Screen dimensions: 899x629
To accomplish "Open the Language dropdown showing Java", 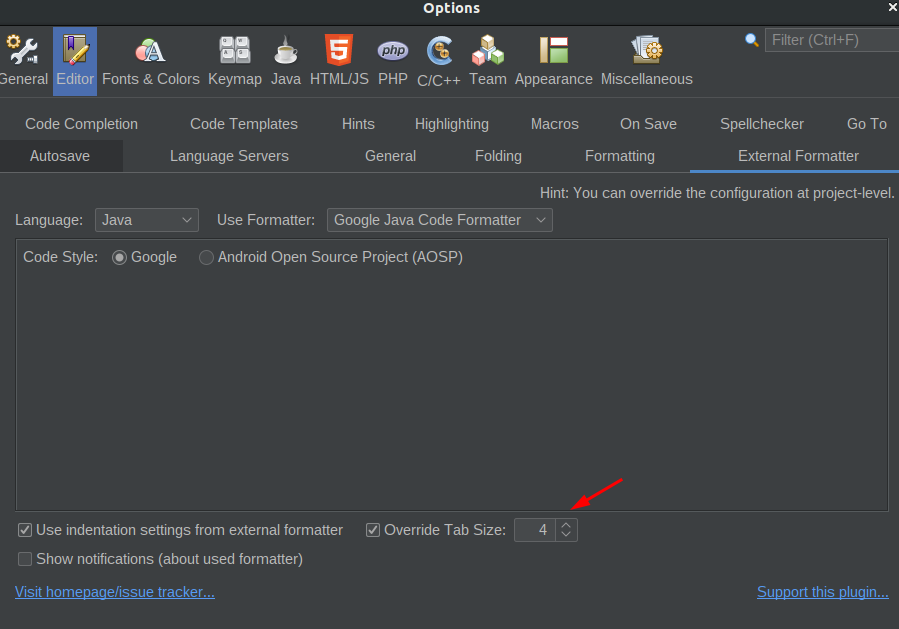I will coord(146,220).
